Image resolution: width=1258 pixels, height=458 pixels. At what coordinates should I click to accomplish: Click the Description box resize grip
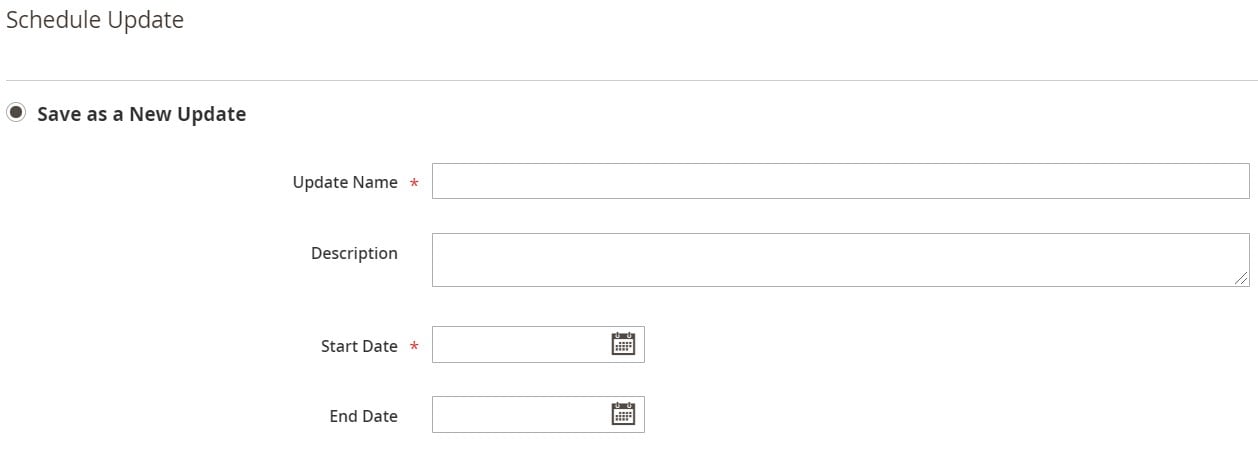point(1241,278)
